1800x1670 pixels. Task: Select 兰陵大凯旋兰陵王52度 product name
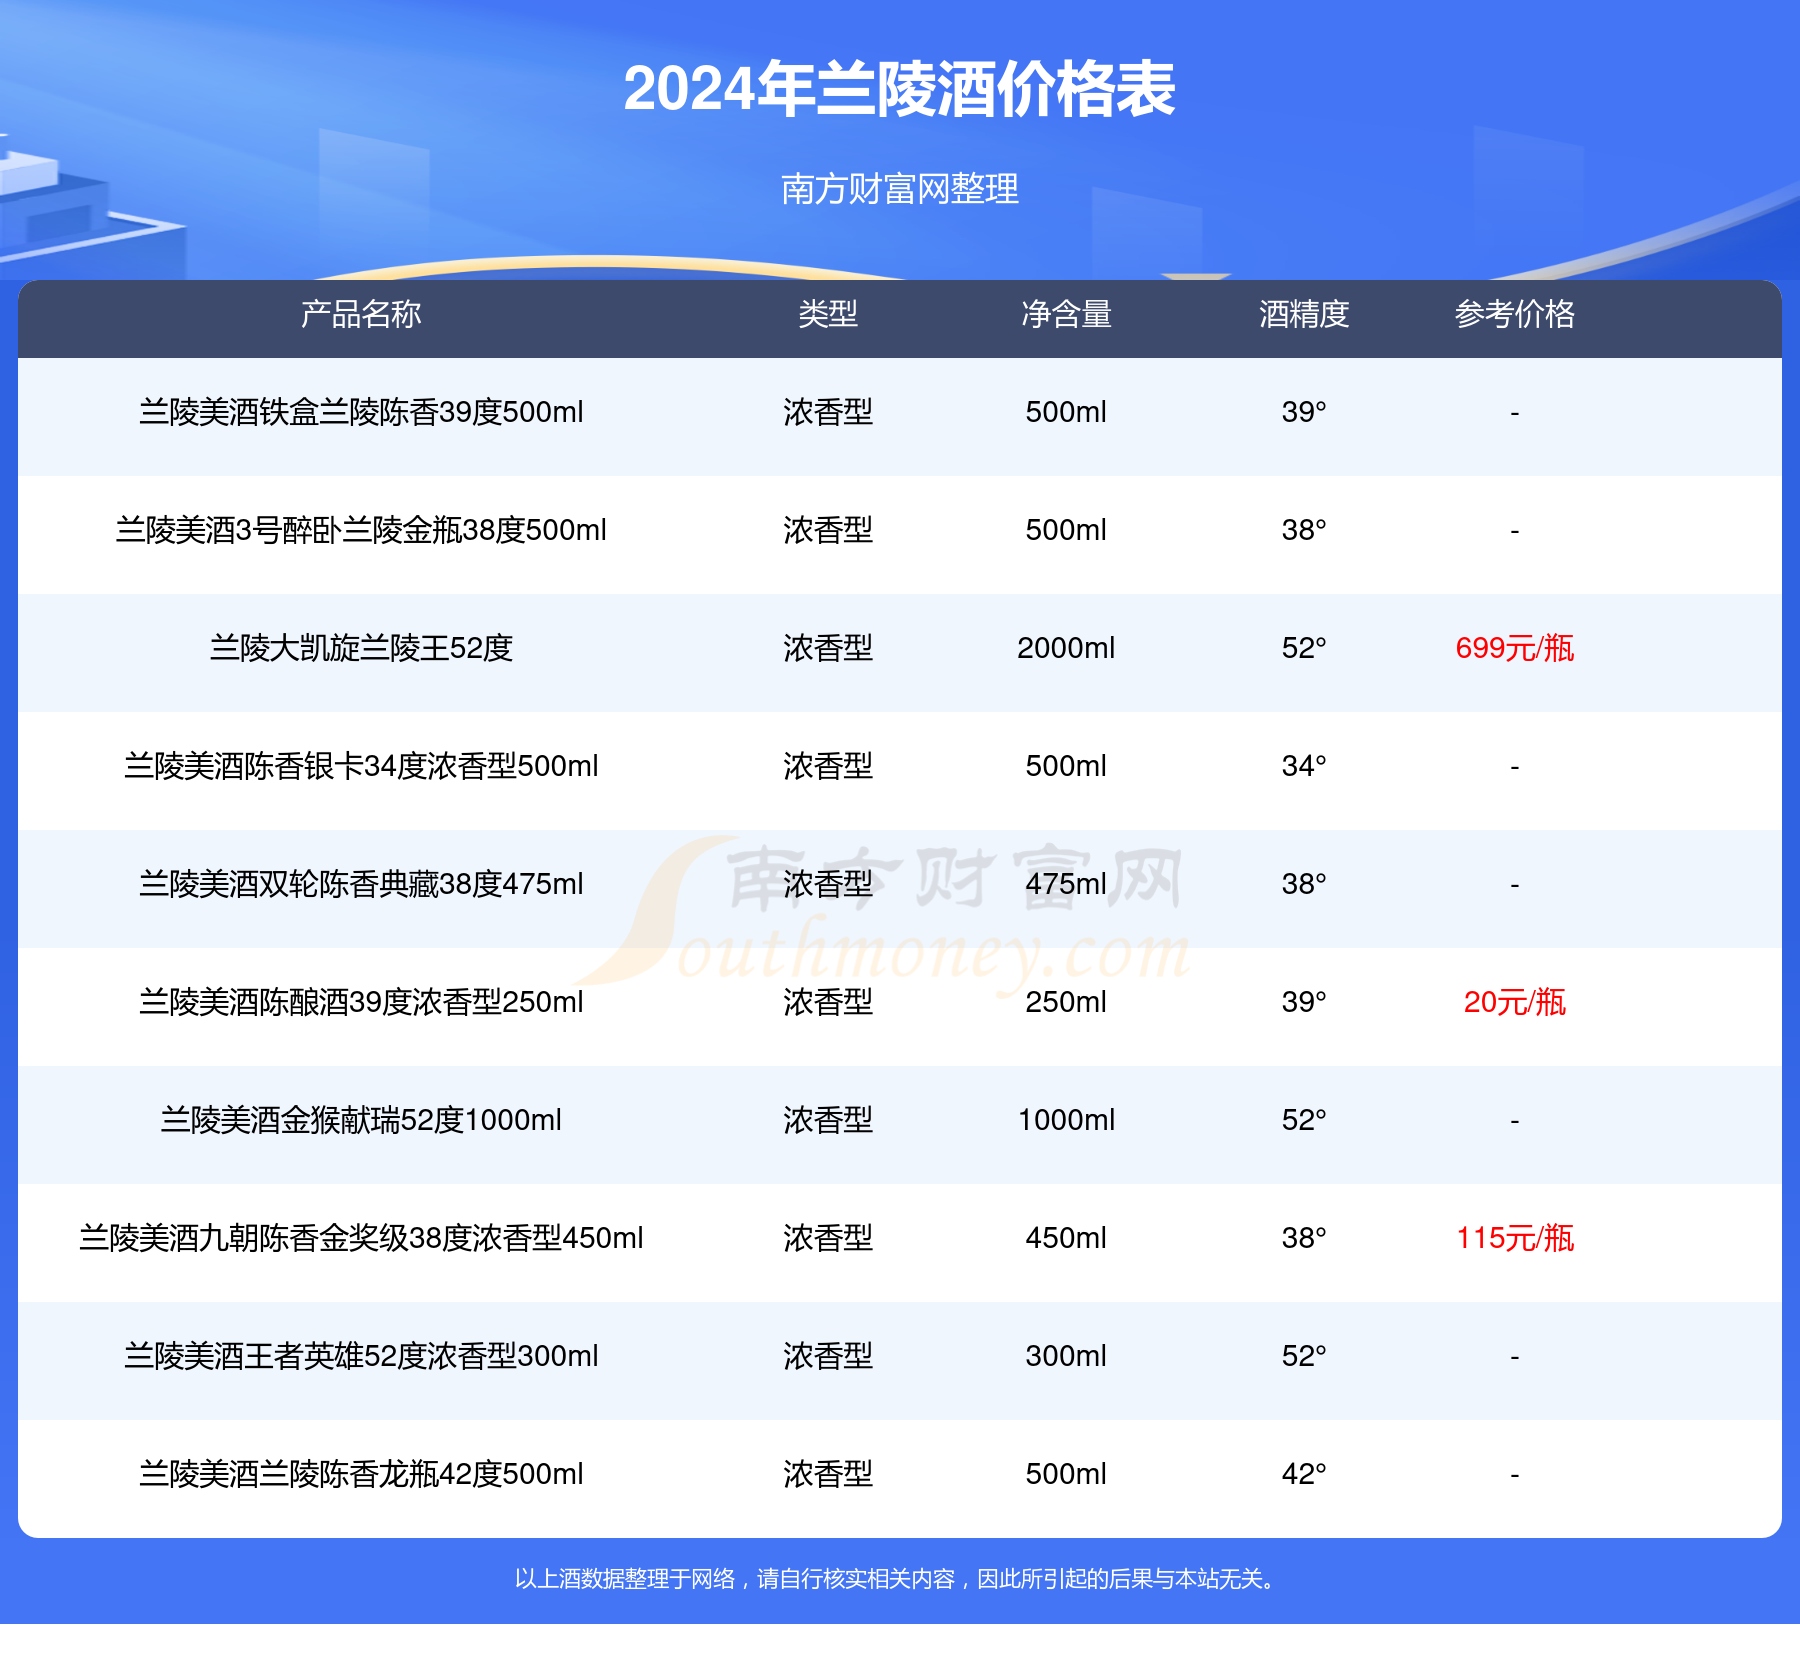point(361,648)
